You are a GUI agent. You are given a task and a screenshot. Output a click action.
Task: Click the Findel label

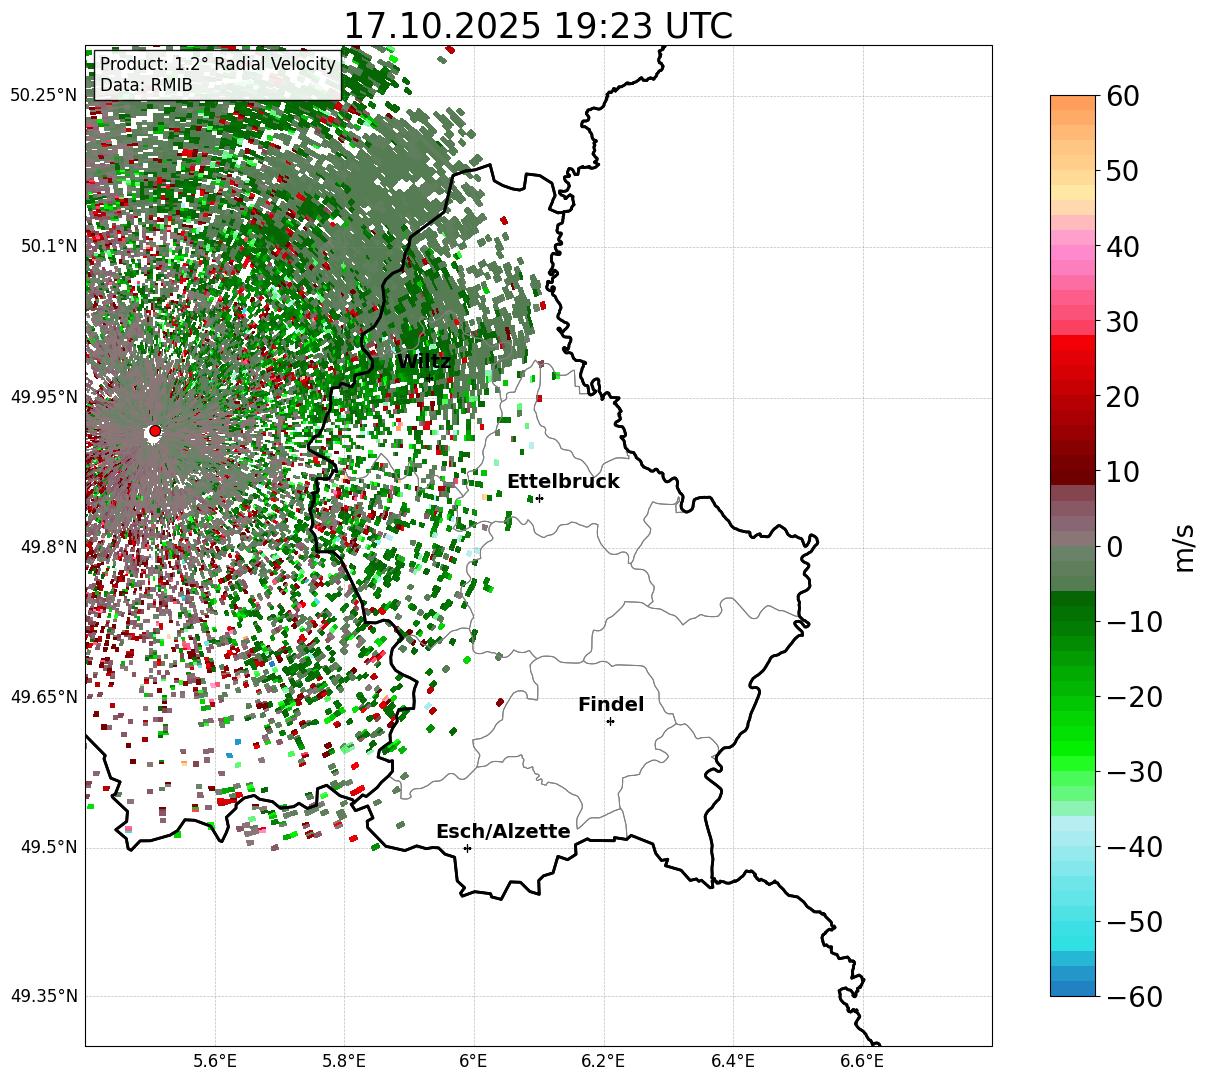[611, 705]
